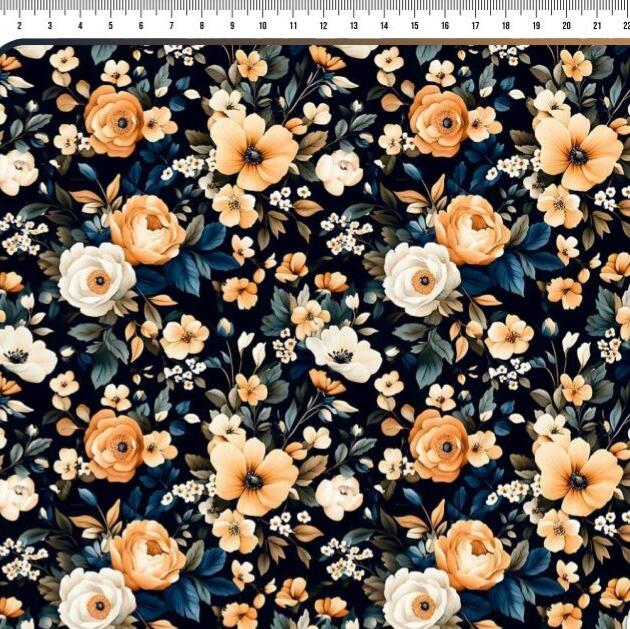Click the ruler mark labeled 19
This screenshot has height=629, width=630.
pos(536,26)
